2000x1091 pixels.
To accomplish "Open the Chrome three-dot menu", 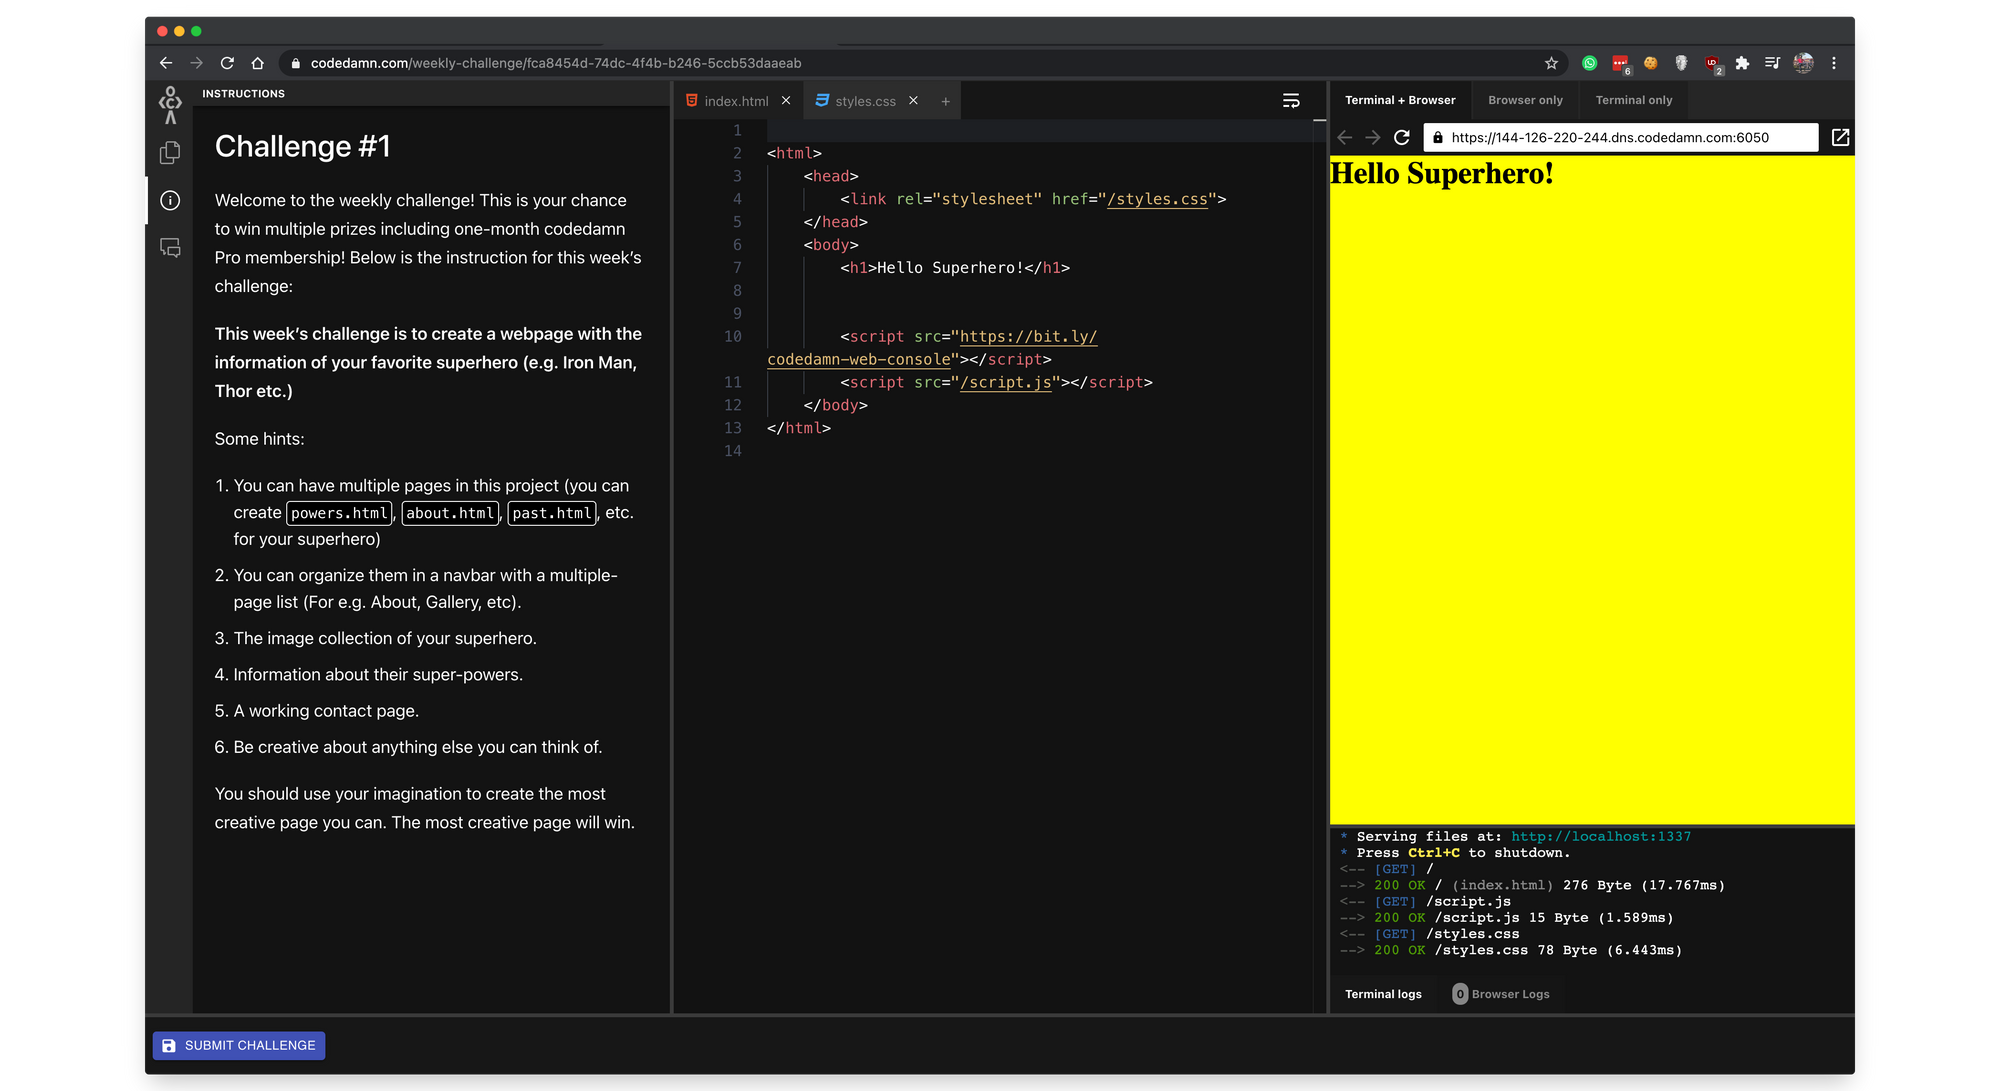I will [1834, 63].
